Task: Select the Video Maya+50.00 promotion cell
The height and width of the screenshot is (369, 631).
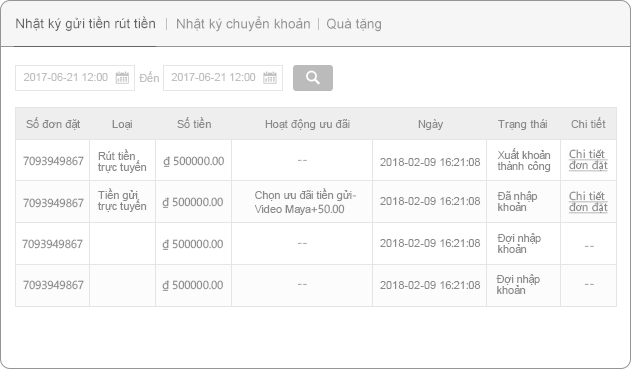Action: click(302, 202)
